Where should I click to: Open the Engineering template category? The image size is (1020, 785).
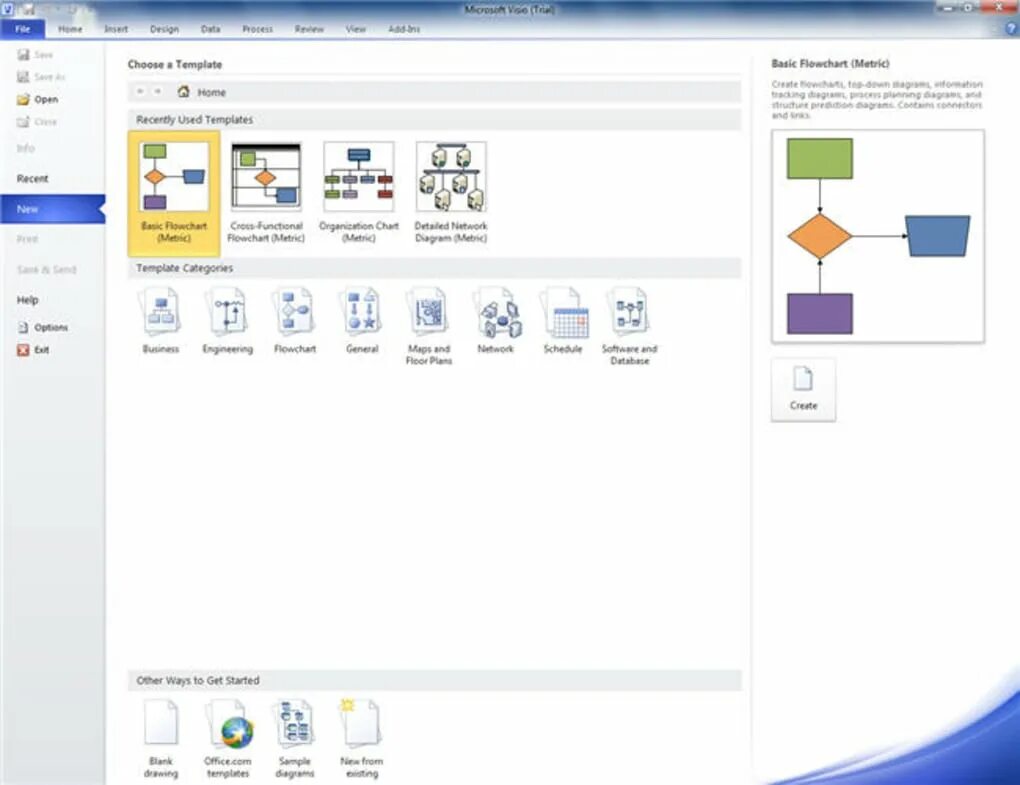coord(227,321)
